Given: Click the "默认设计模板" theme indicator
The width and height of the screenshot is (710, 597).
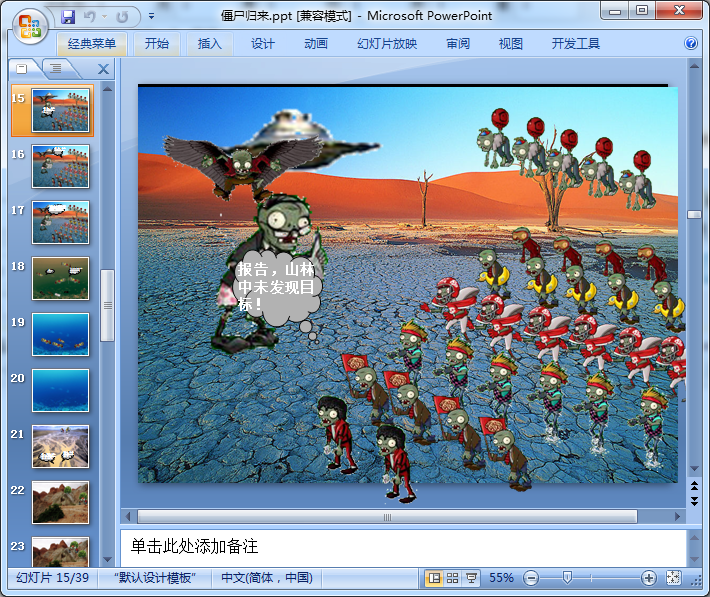Looking at the screenshot, I should 154,578.
